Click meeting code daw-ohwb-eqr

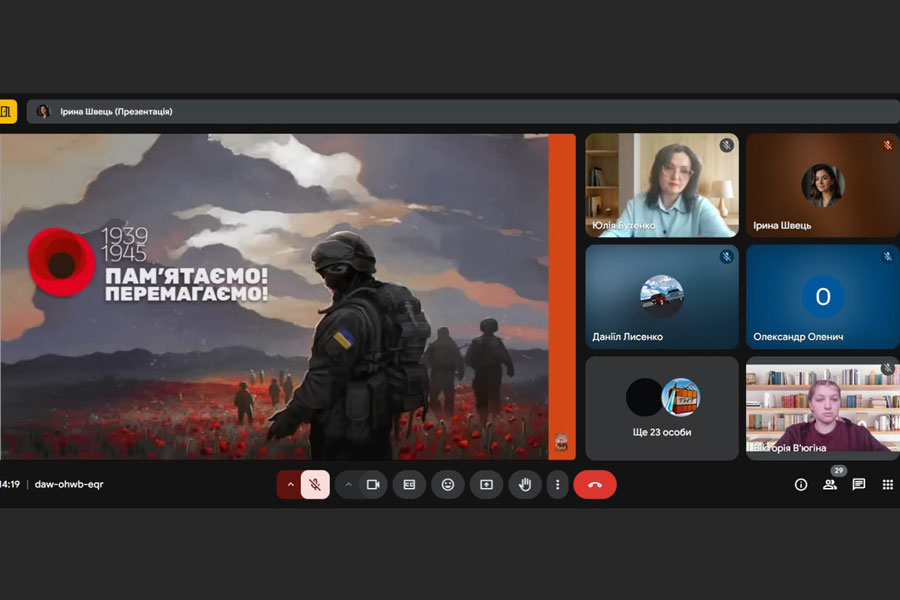click(69, 484)
